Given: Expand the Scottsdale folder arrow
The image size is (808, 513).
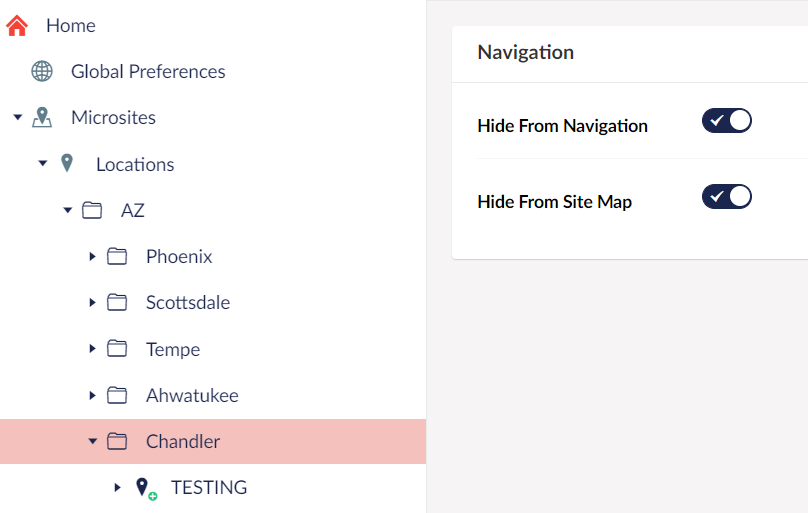Looking at the screenshot, I should (92, 302).
